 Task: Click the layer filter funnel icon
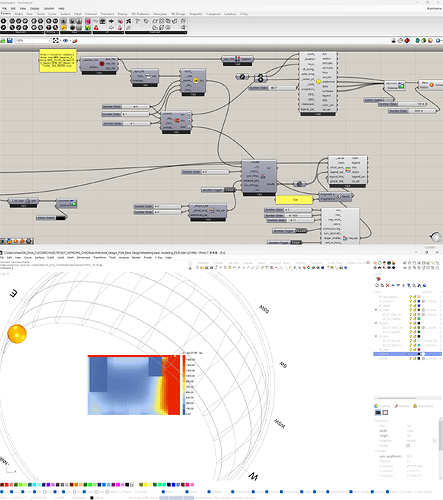pos(409,285)
